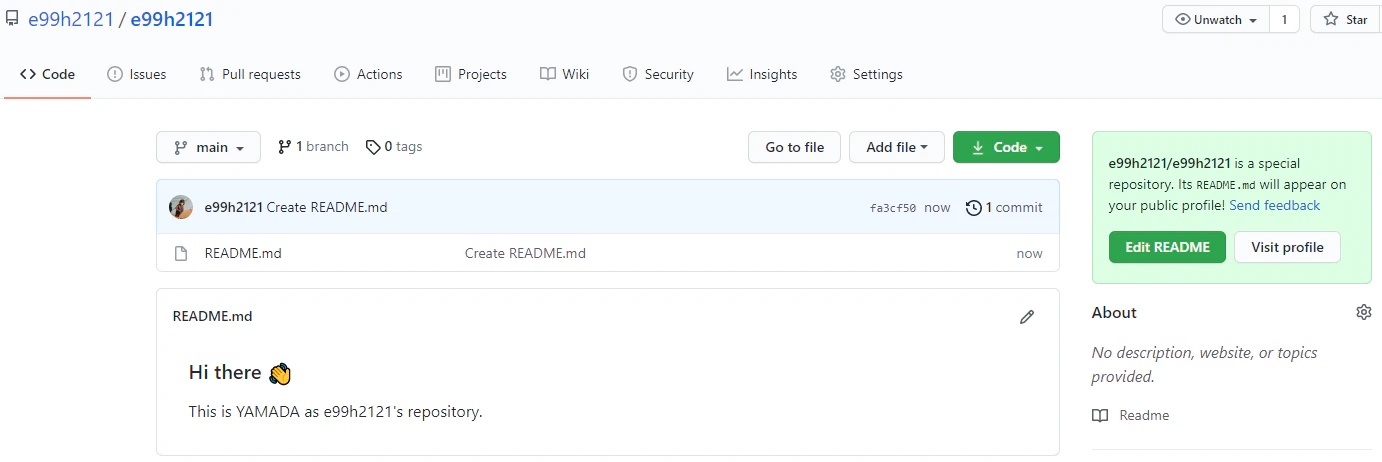
Task: Click the e99h2121 owner link in header
Action: point(71,19)
